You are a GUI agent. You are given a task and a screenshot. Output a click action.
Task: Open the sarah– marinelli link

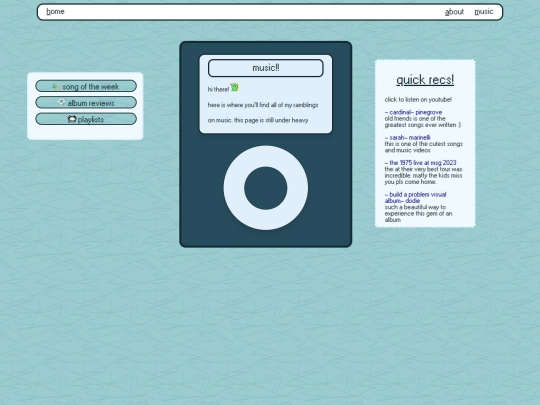[x=407, y=137]
